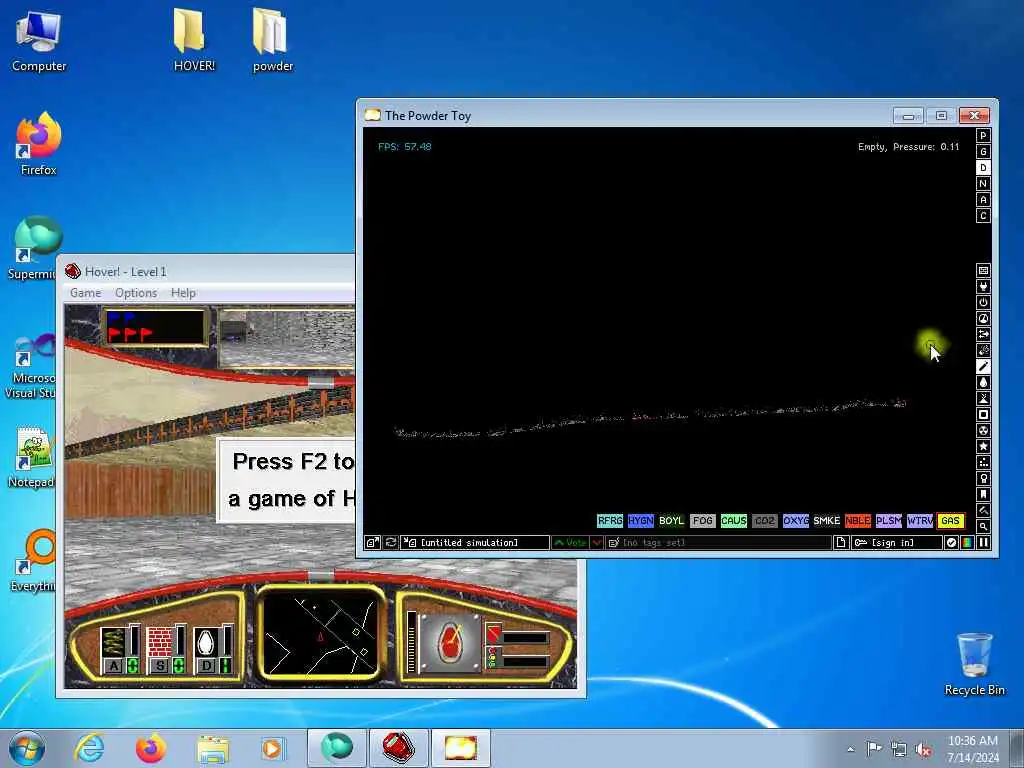The height and width of the screenshot is (768, 1024).
Task: Open the Powders category with pile icon
Action: coord(983,398)
